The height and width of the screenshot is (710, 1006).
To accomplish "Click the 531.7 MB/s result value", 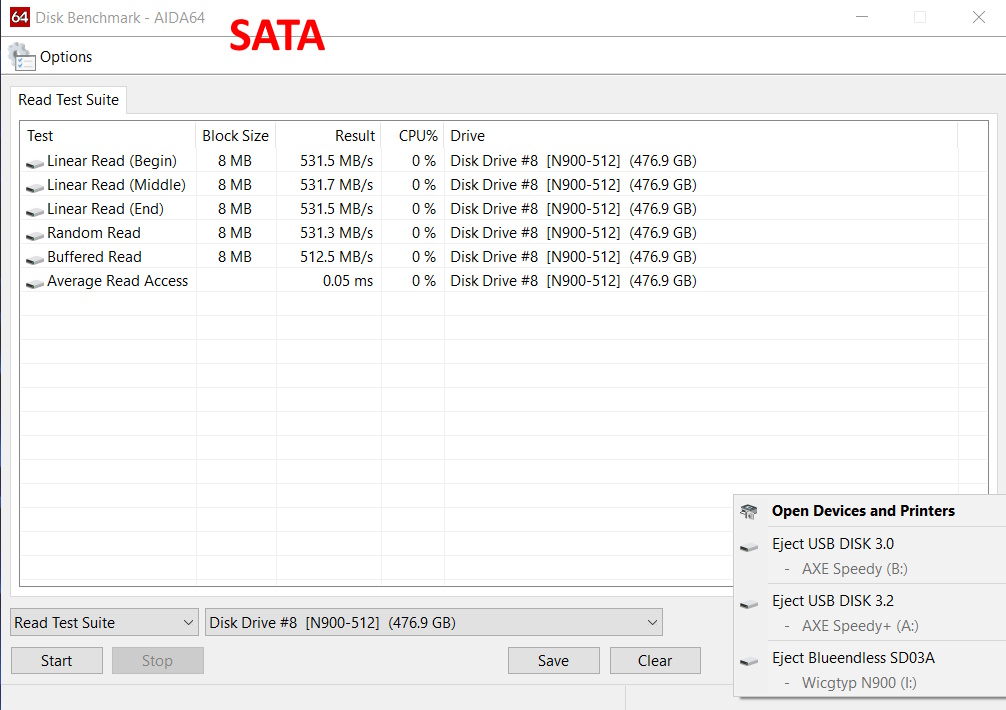I will [337, 185].
